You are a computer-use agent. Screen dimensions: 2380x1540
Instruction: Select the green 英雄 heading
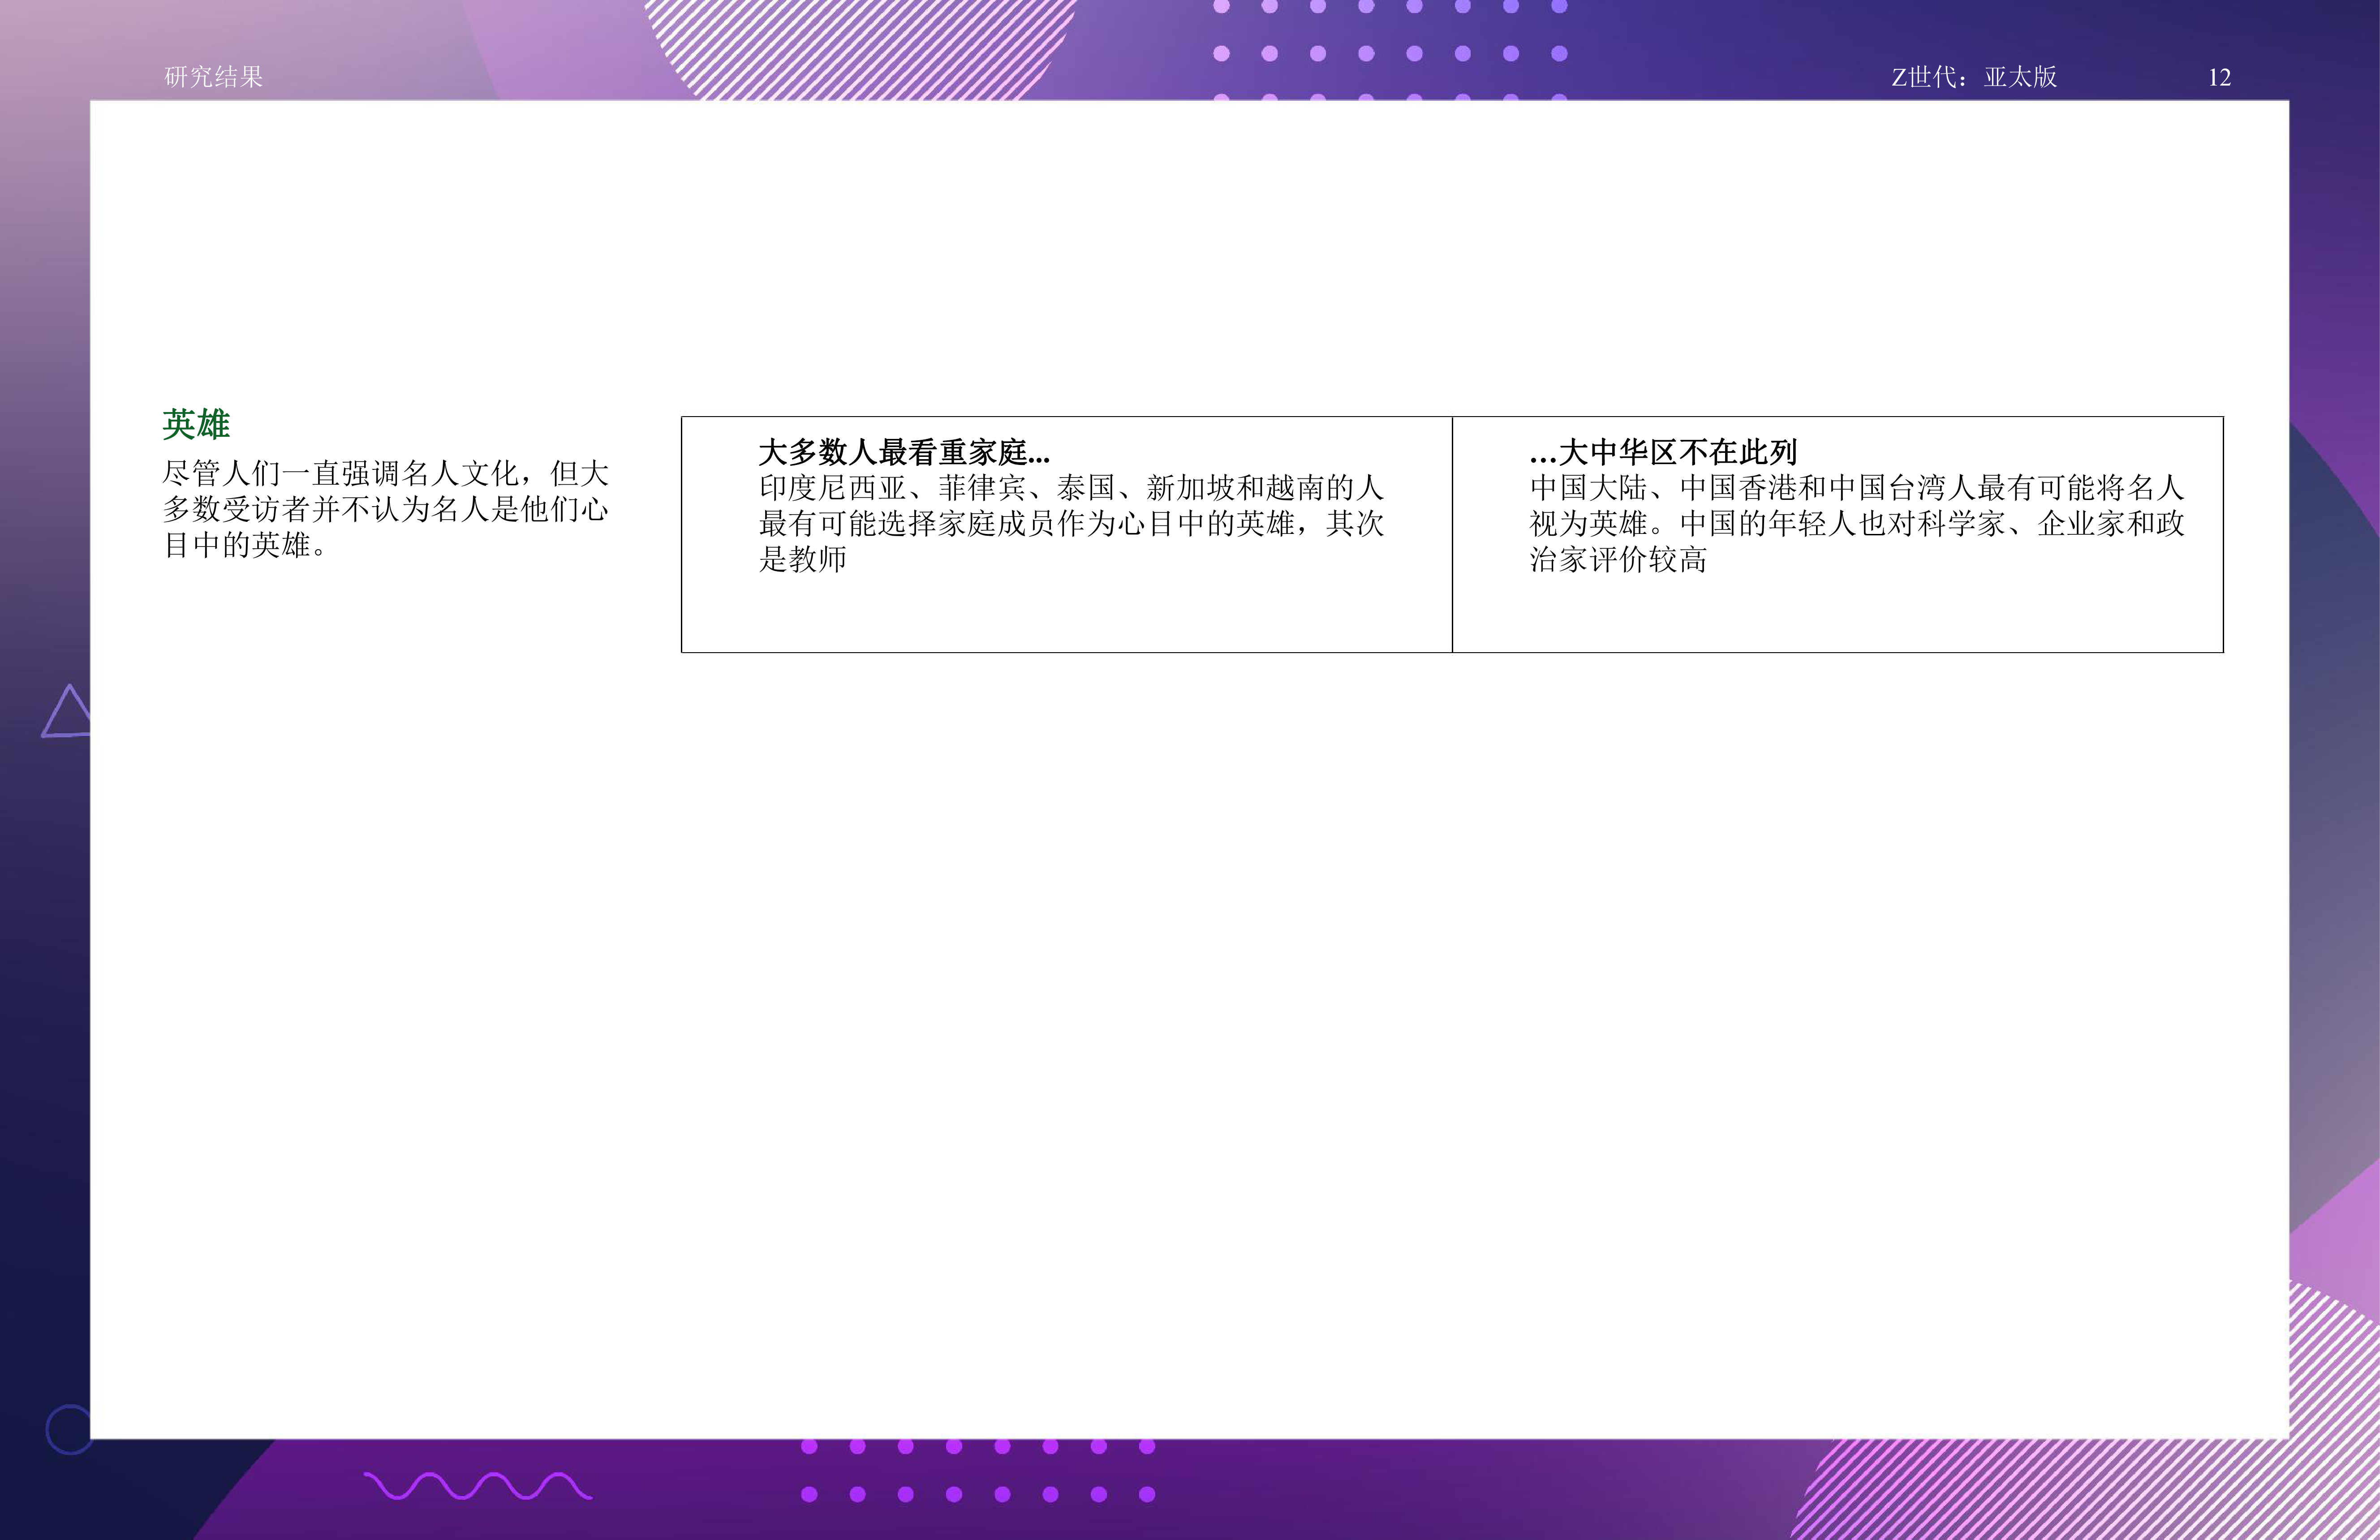pyautogui.click(x=196, y=424)
